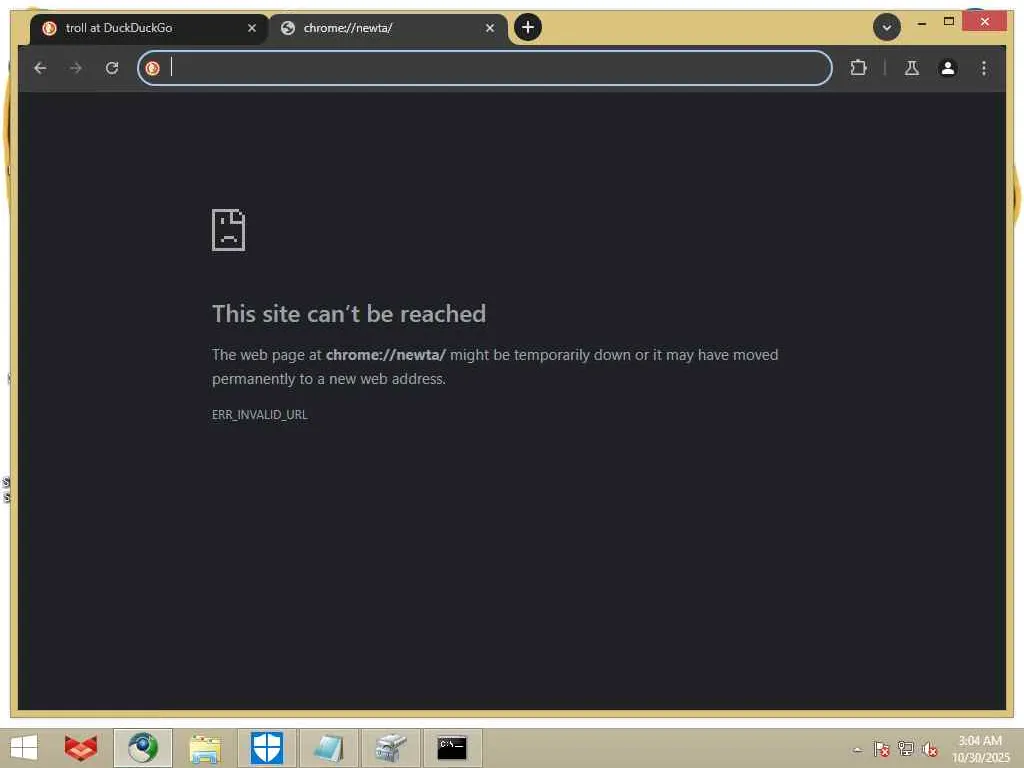Click the DuckDuckGo icon in address bar
This screenshot has height=768, width=1024.
[x=152, y=69]
